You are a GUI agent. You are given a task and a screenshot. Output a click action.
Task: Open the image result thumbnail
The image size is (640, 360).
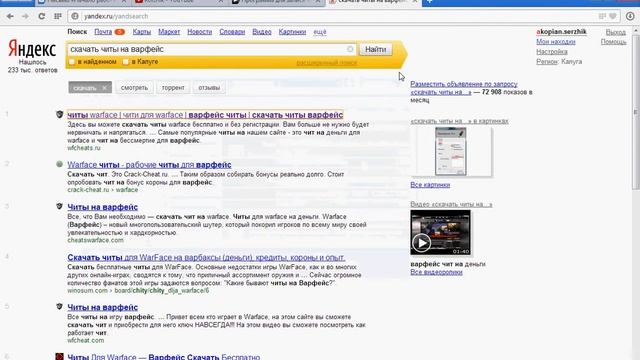pos(451,151)
